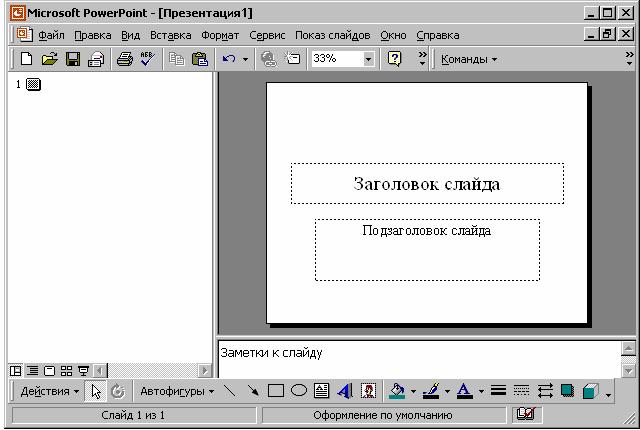The image size is (640, 430).
Task: Apply line color with the brush icon
Action: click(431, 391)
